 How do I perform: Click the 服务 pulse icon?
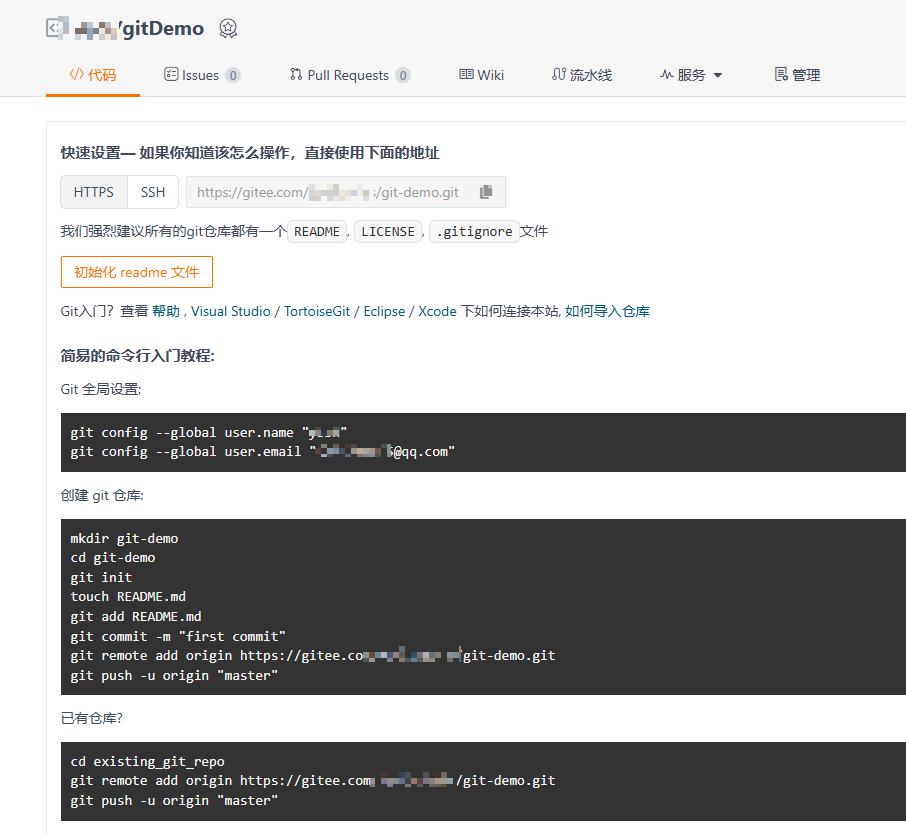coord(667,75)
